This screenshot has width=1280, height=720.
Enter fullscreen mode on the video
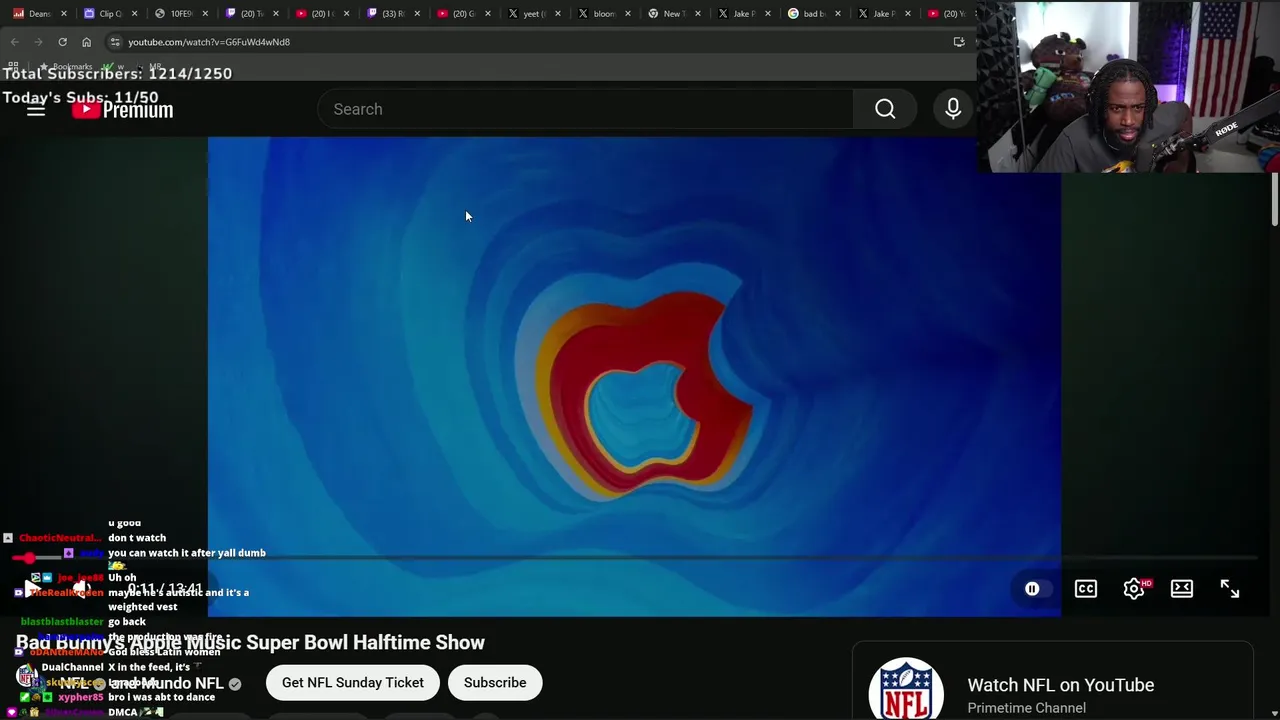click(1230, 589)
